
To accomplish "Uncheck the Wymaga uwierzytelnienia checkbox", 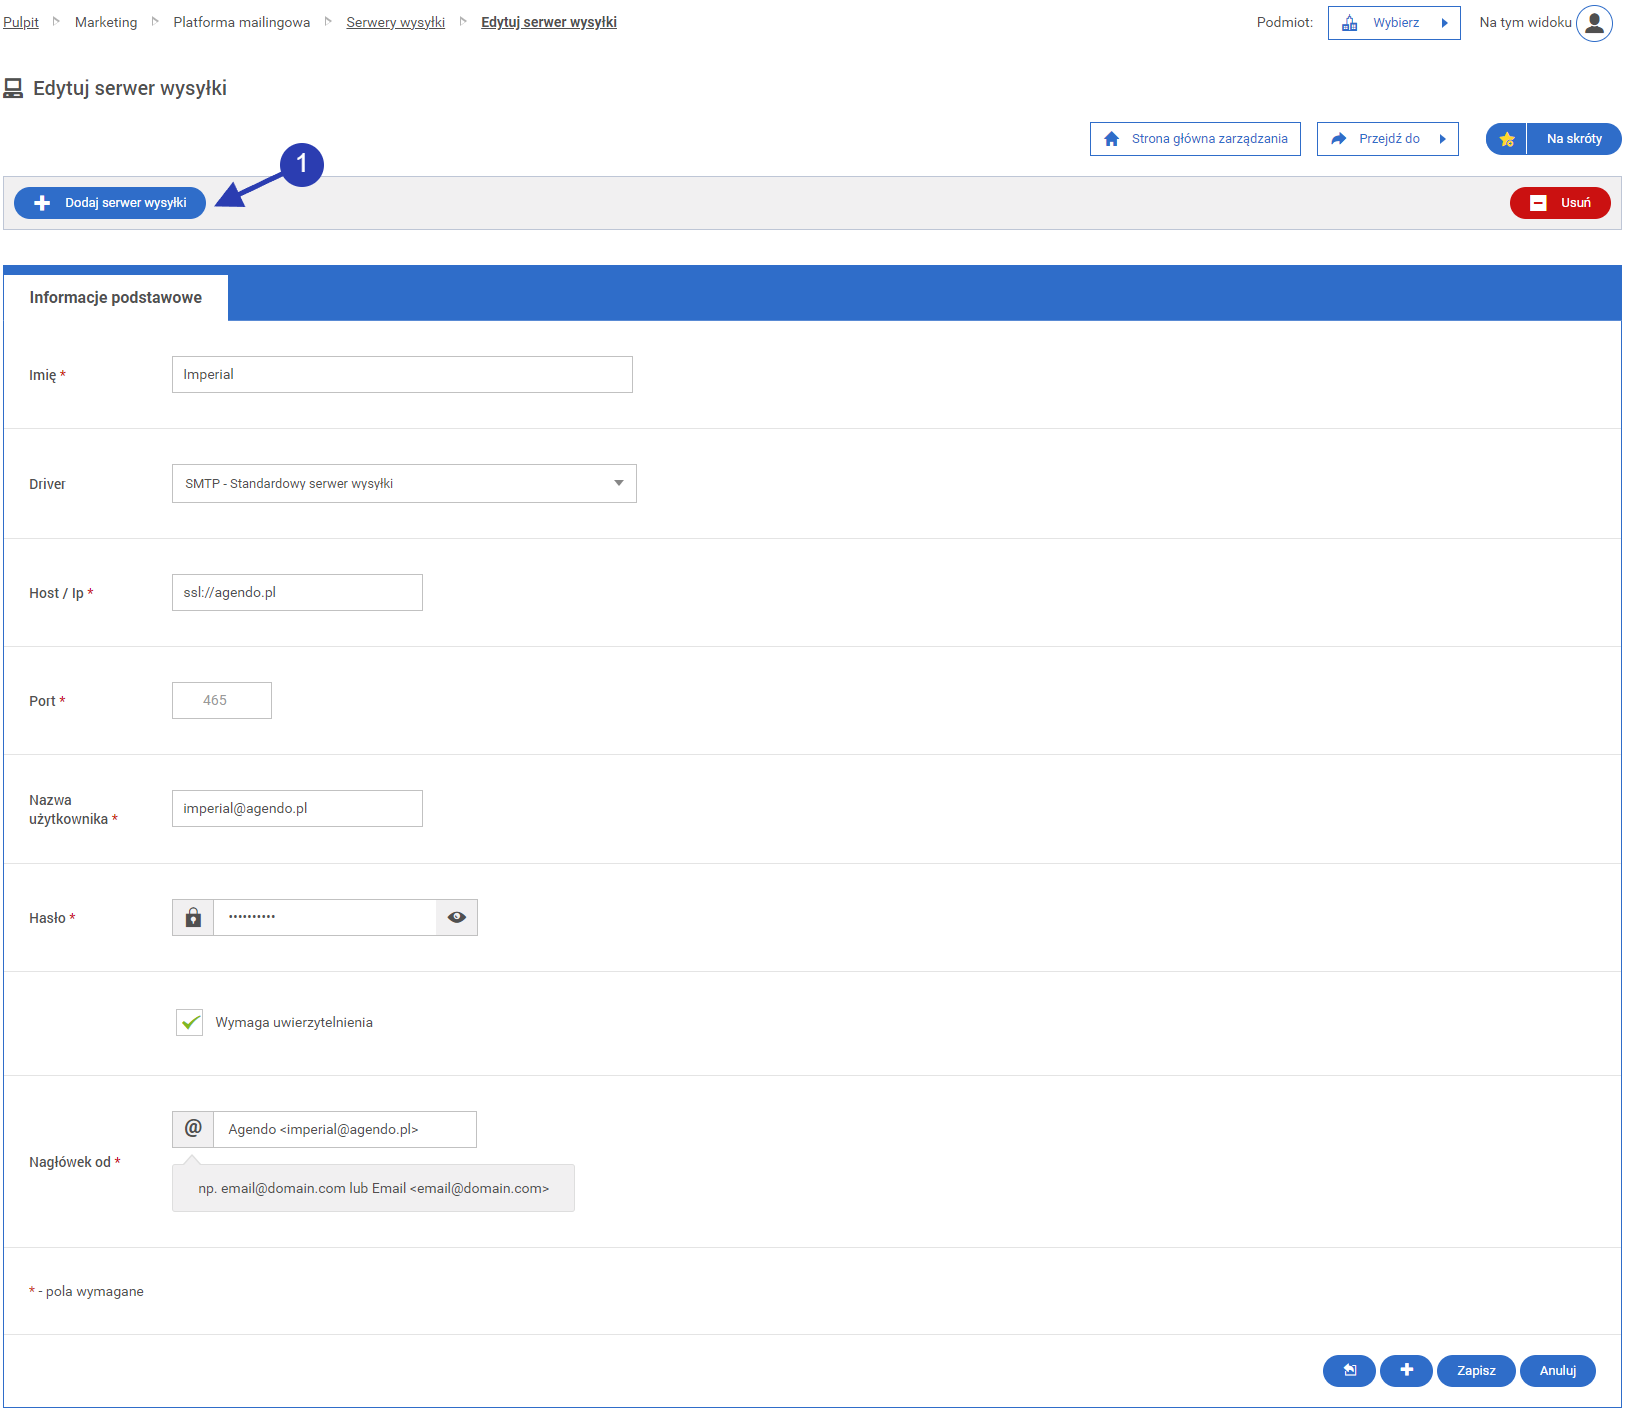I will (x=190, y=1022).
